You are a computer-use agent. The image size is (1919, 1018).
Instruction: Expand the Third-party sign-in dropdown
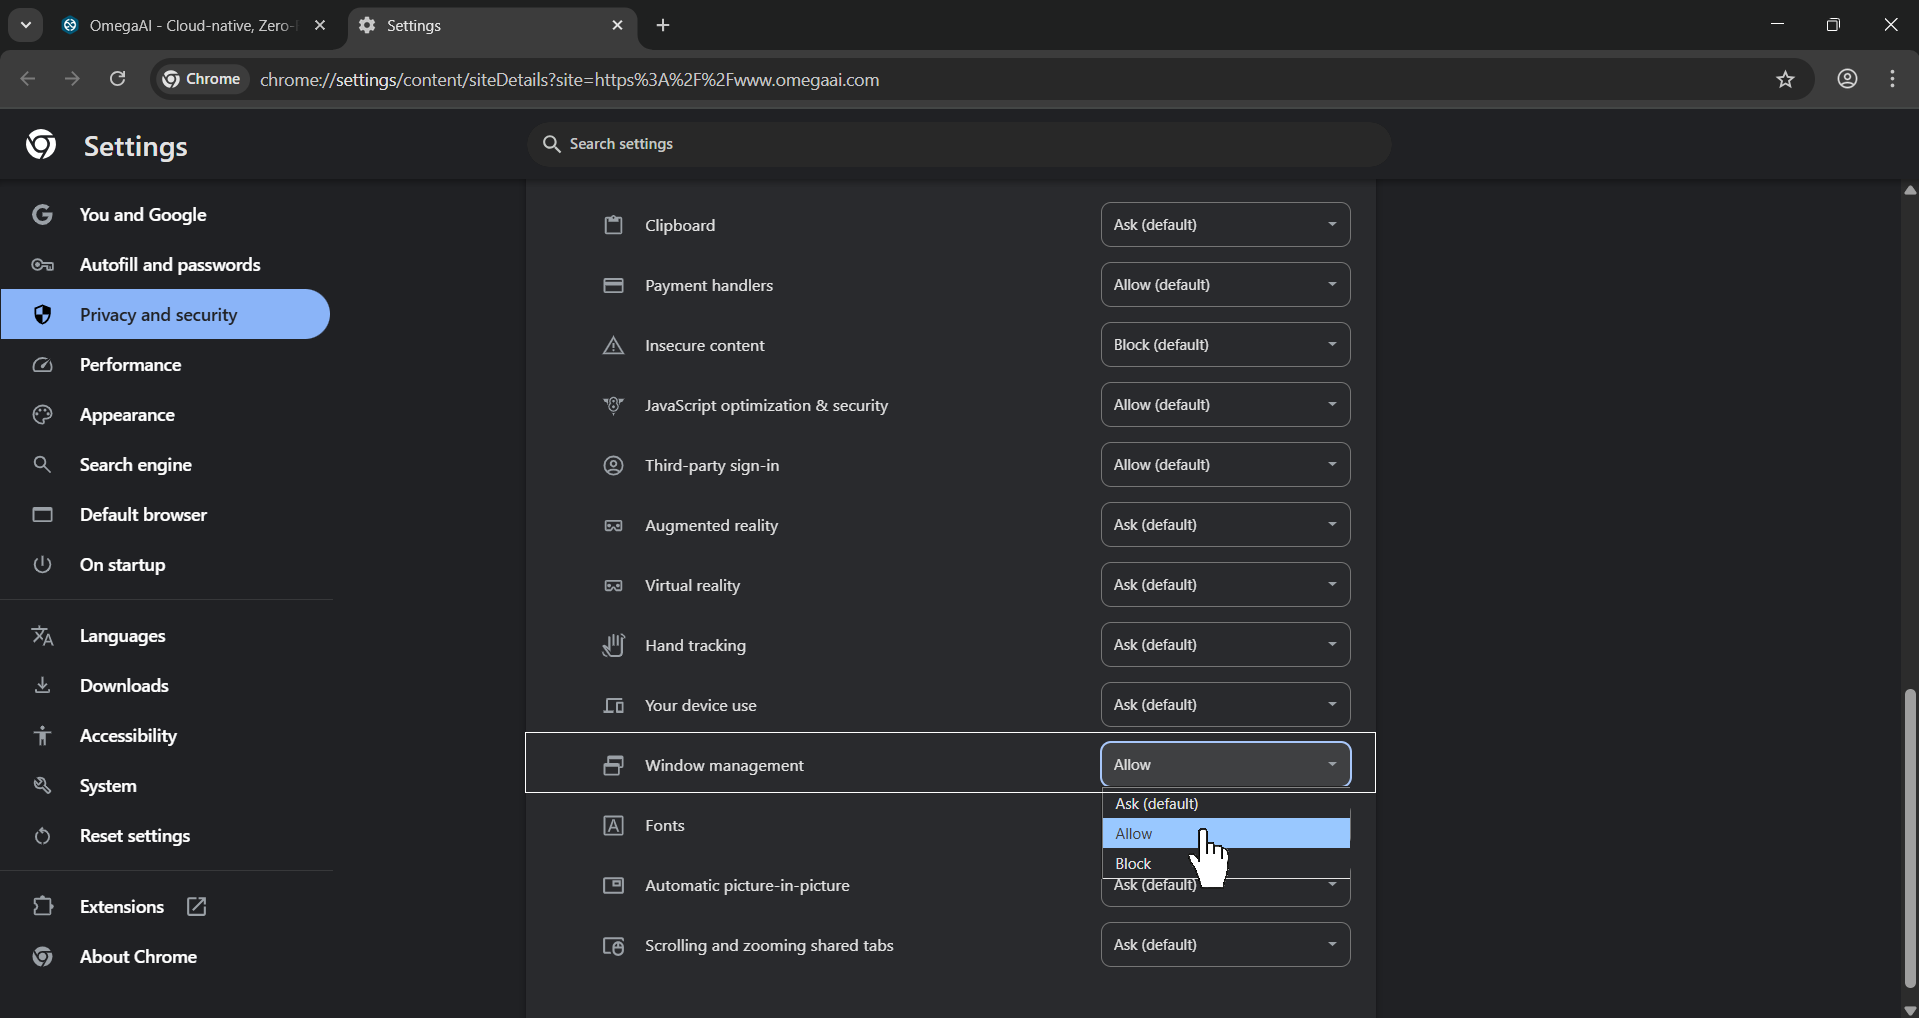tap(1225, 465)
